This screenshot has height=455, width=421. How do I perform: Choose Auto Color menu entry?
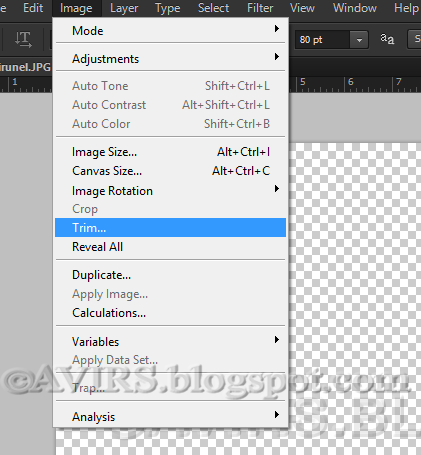[x=170, y=124]
